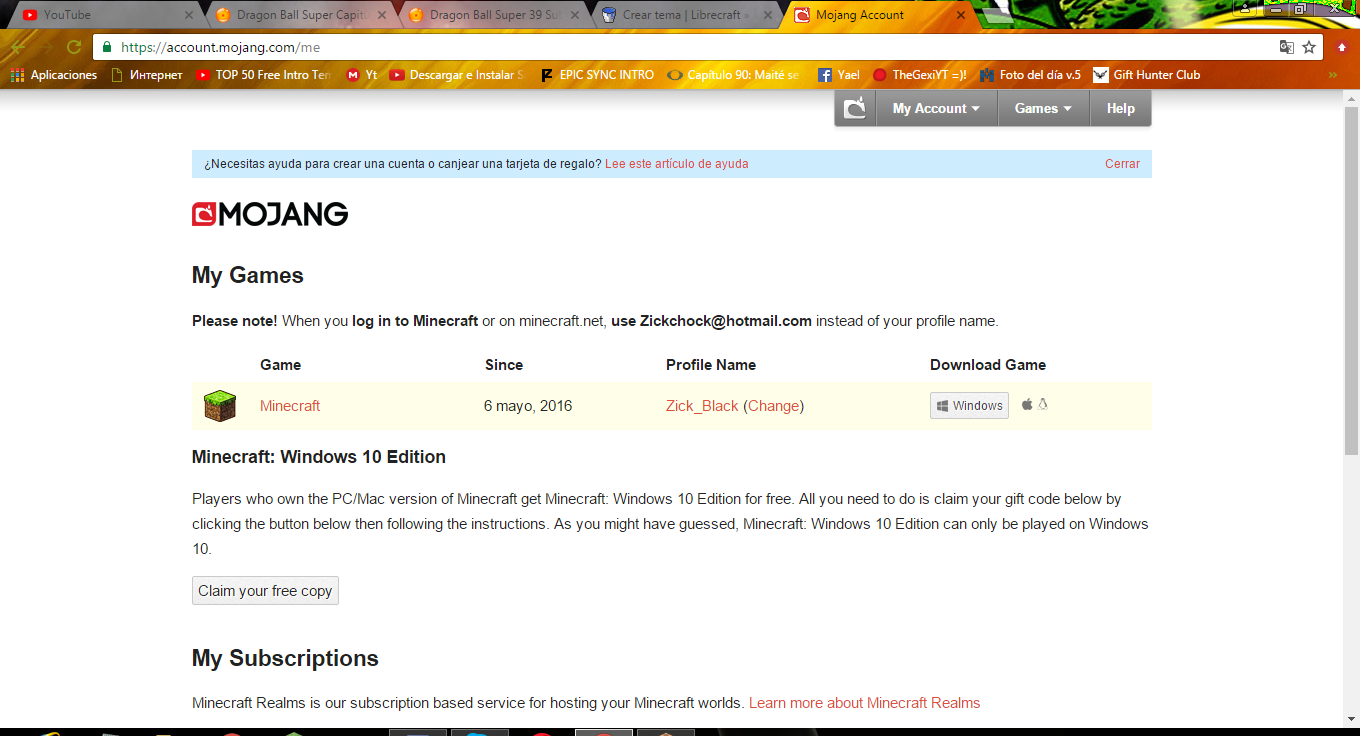Download Minecraft for Mac apple icon

[1027, 404]
